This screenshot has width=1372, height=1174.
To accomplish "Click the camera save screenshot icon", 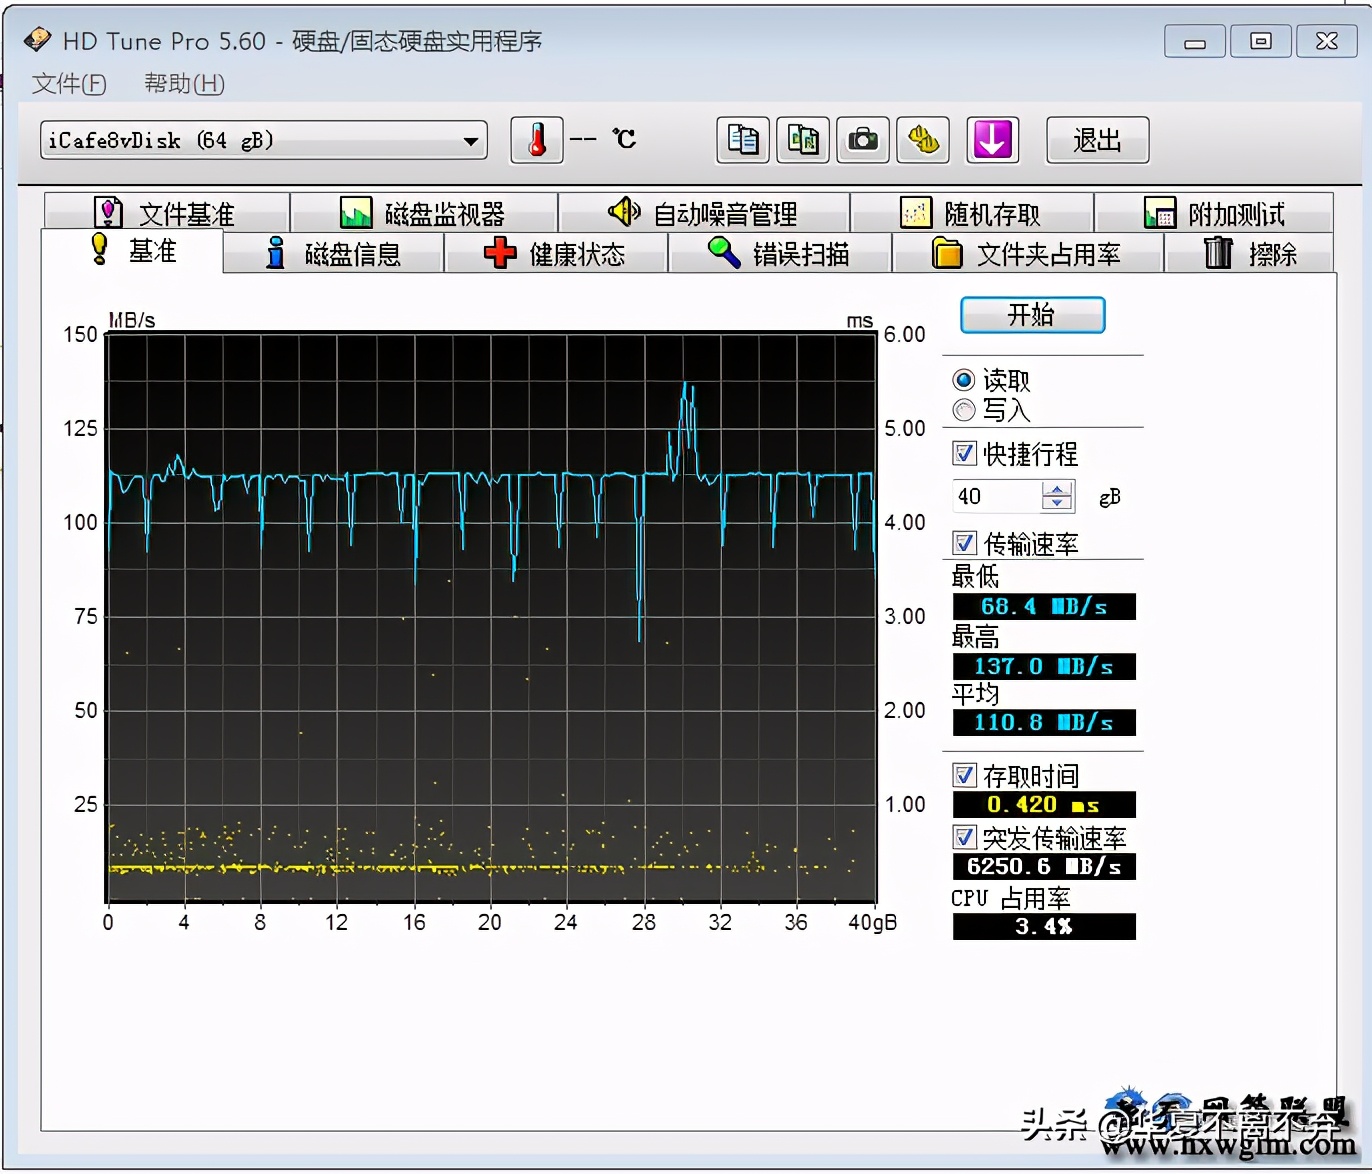I will click(x=862, y=140).
